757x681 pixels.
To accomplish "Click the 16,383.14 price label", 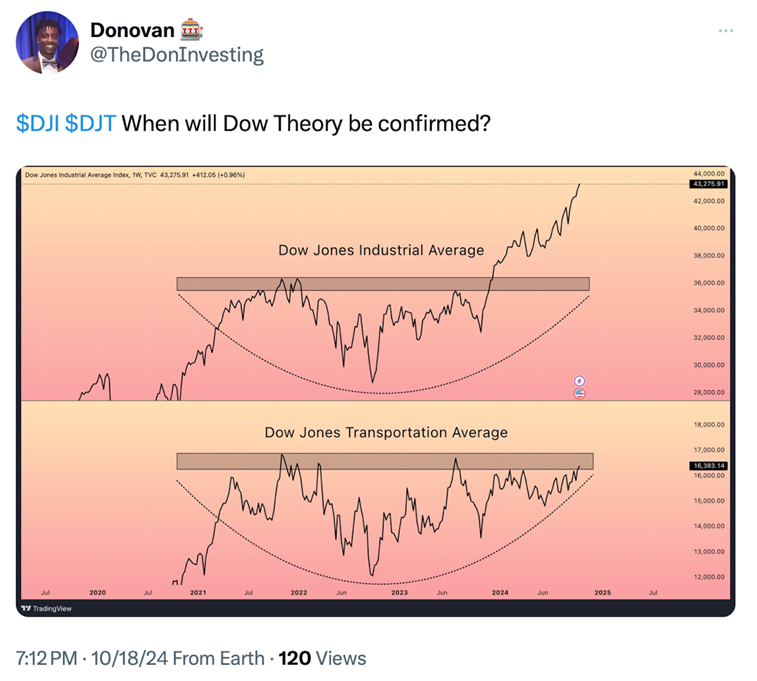I will (x=707, y=466).
